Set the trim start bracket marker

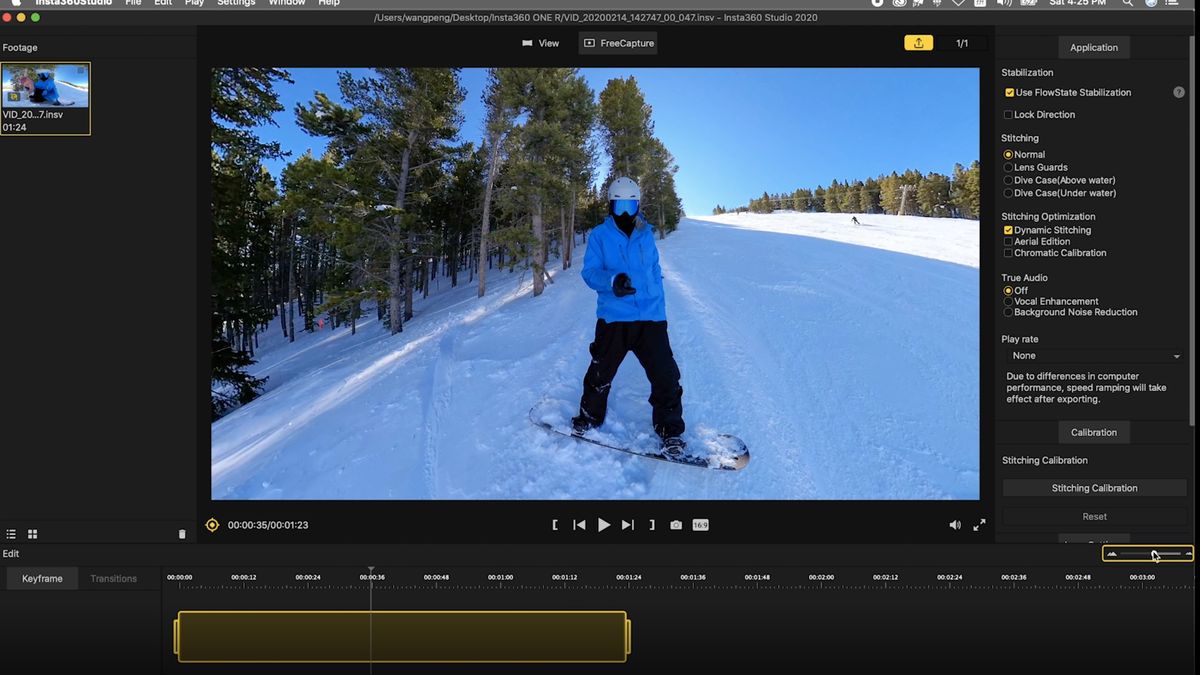click(x=555, y=525)
